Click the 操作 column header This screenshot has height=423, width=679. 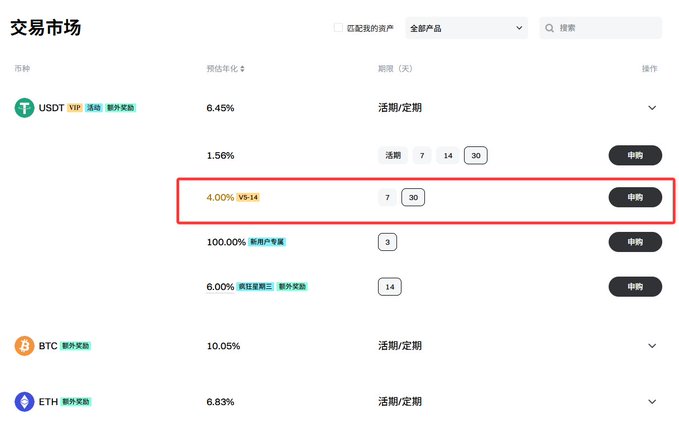coord(650,69)
